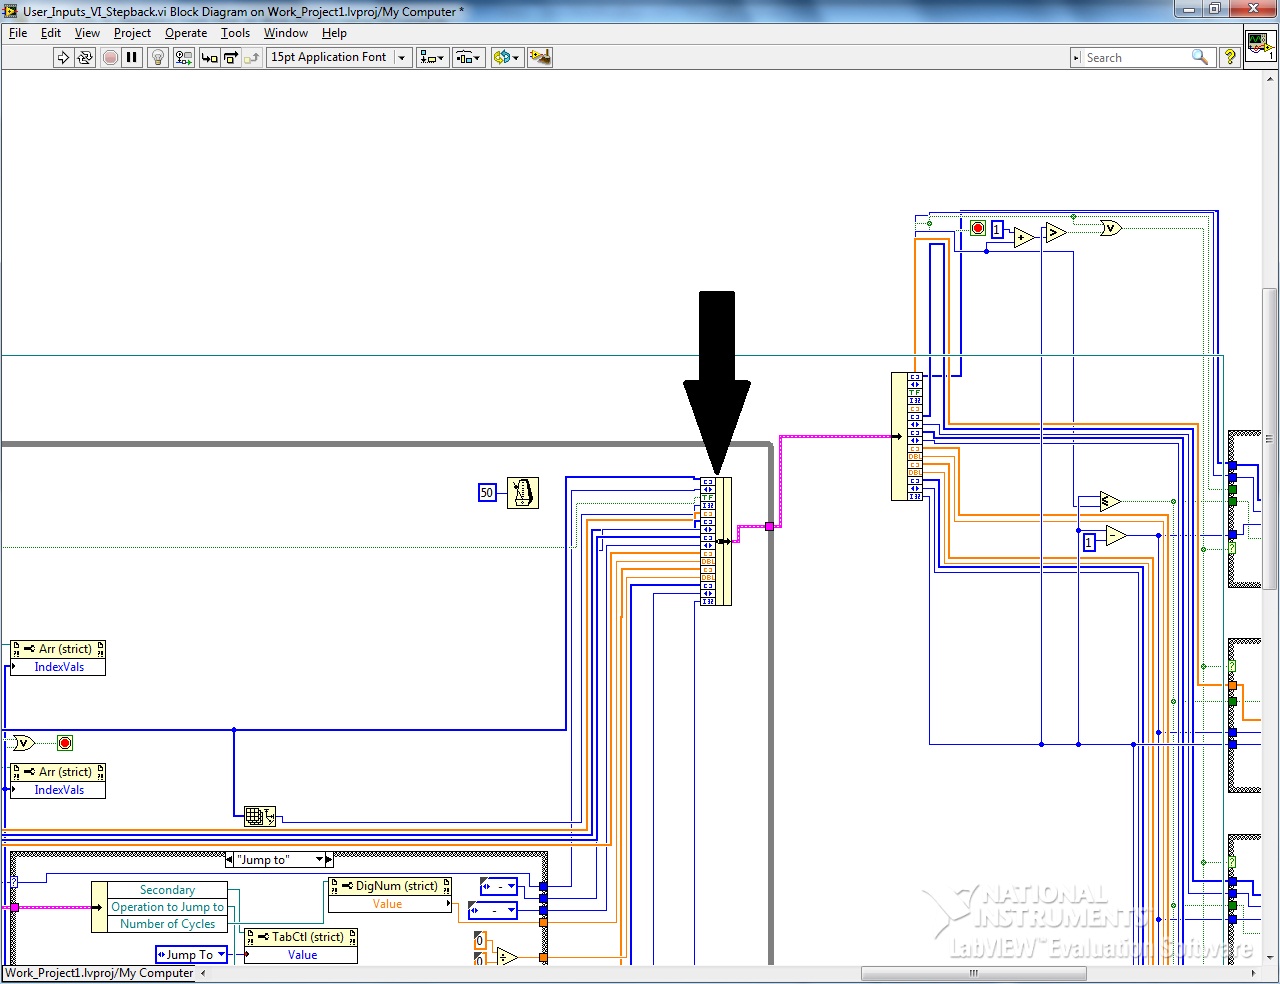Click the Secondary unbundle element
The height and width of the screenshot is (984, 1280).
[167, 890]
